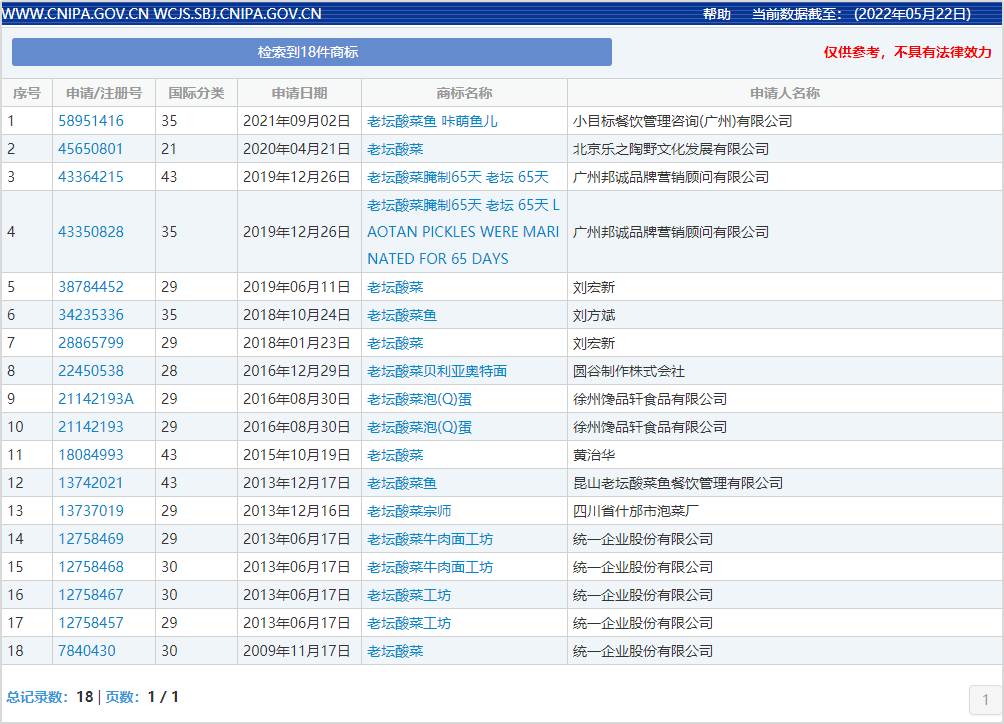Open trademark 老坛酸菜 in row 2
1004x724 pixels.
coord(395,149)
